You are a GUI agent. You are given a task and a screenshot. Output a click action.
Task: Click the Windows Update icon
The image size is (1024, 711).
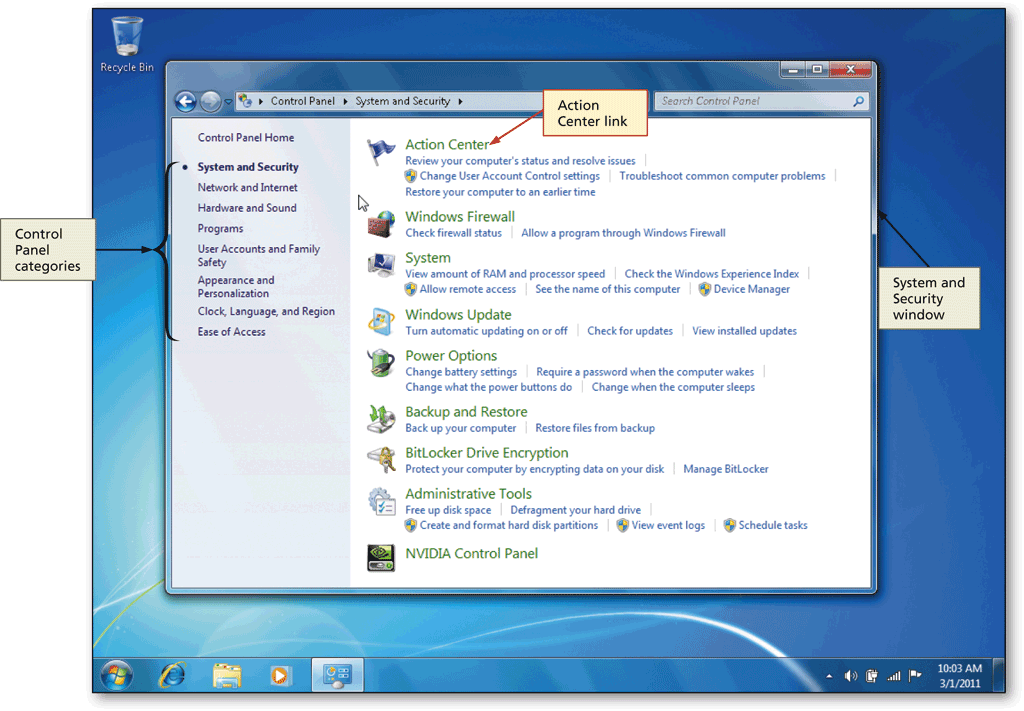pyautogui.click(x=381, y=322)
